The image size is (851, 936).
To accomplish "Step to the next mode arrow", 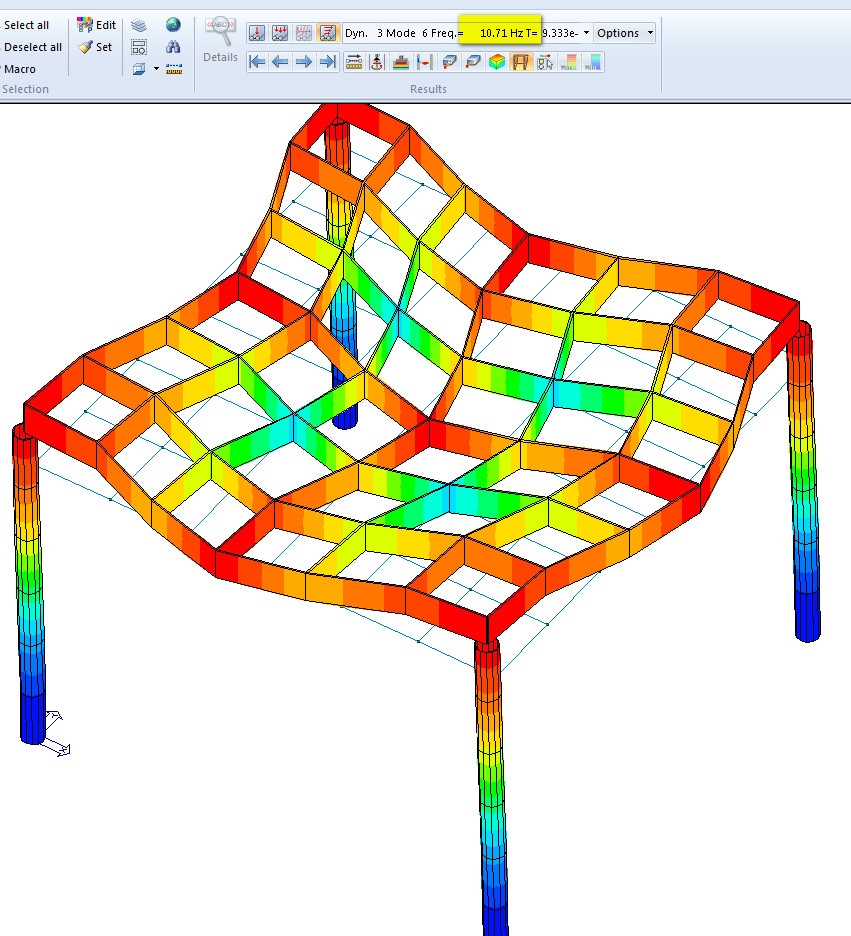I will click(304, 61).
